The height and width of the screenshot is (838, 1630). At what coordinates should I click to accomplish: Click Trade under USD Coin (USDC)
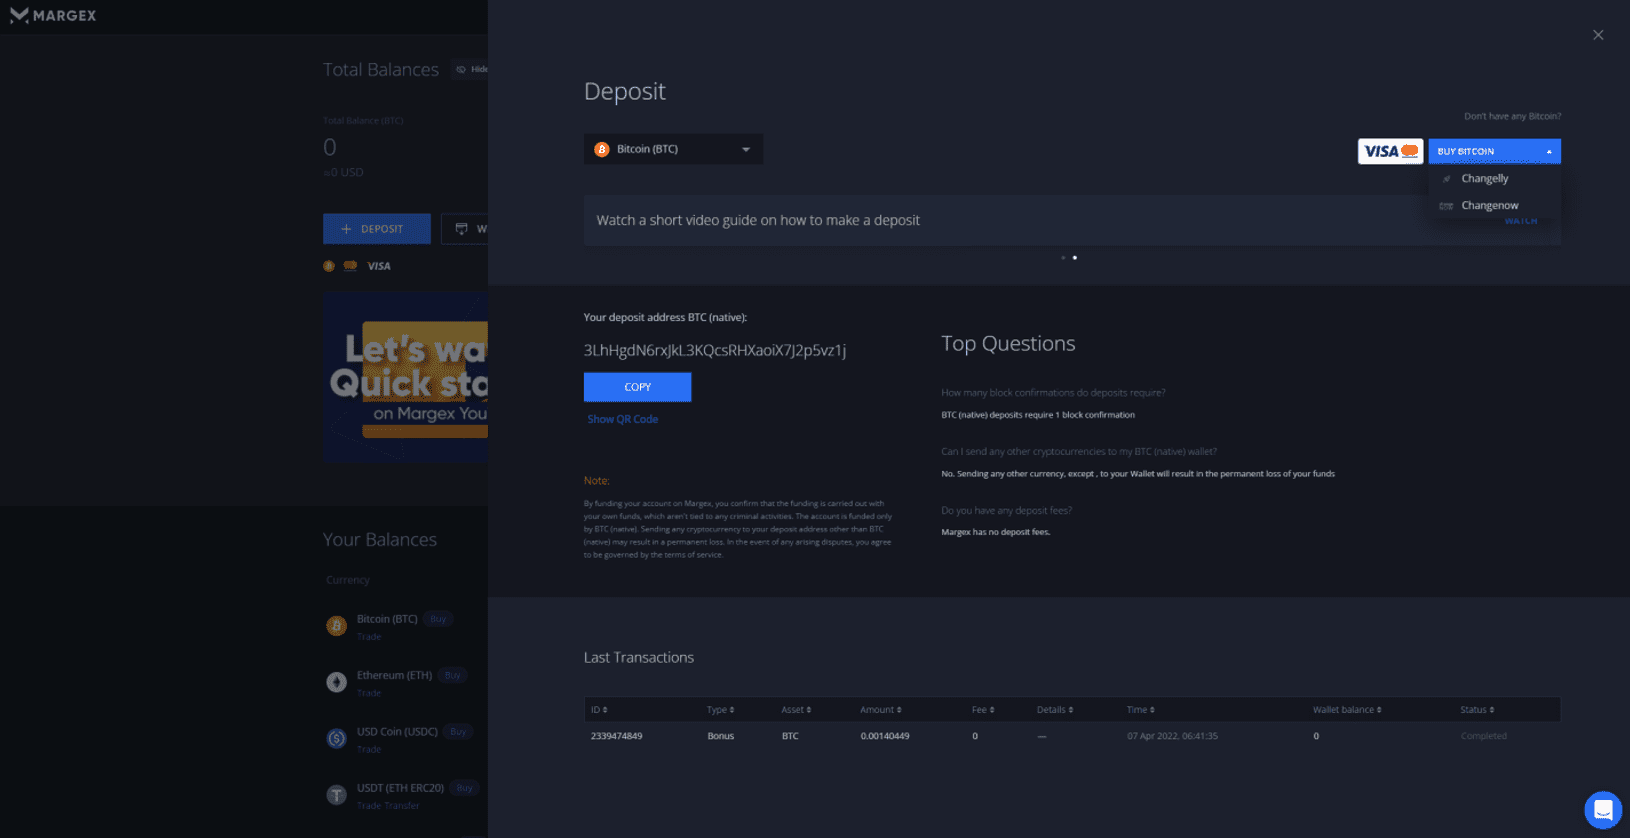coord(369,749)
